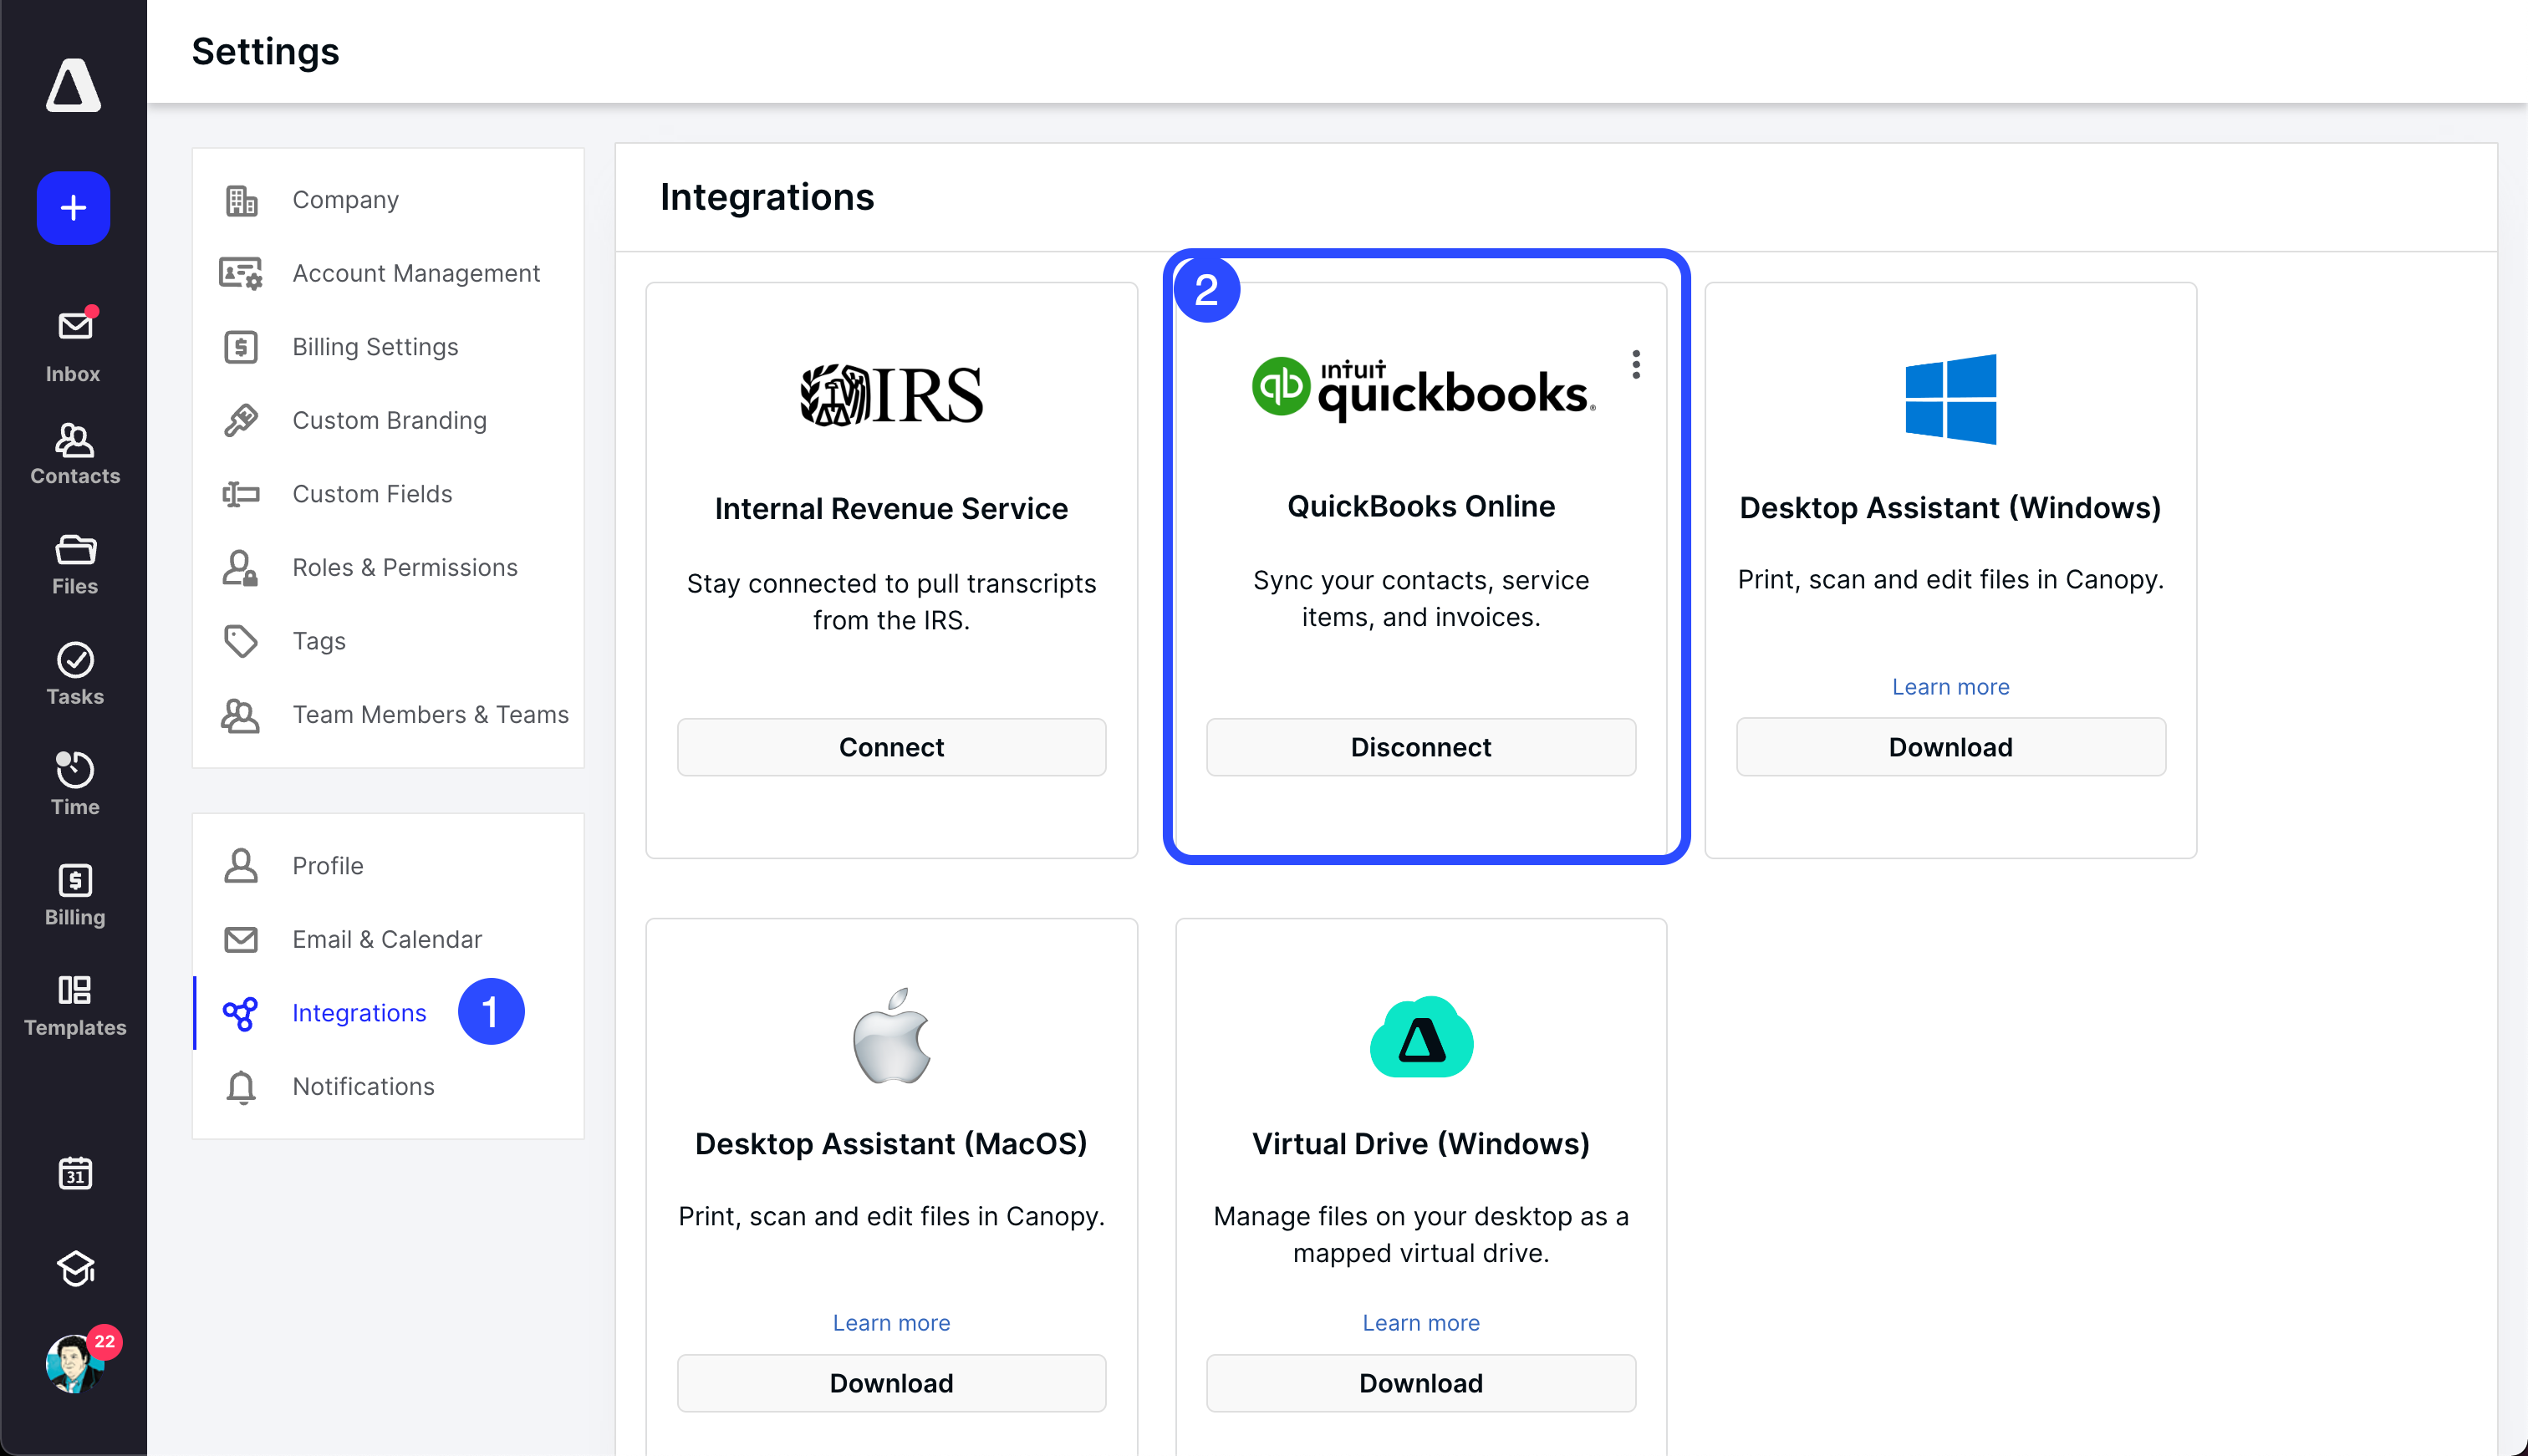This screenshot has height=1456, width=2528.
Task: Open the Inbox section
Action: [71, 345]
